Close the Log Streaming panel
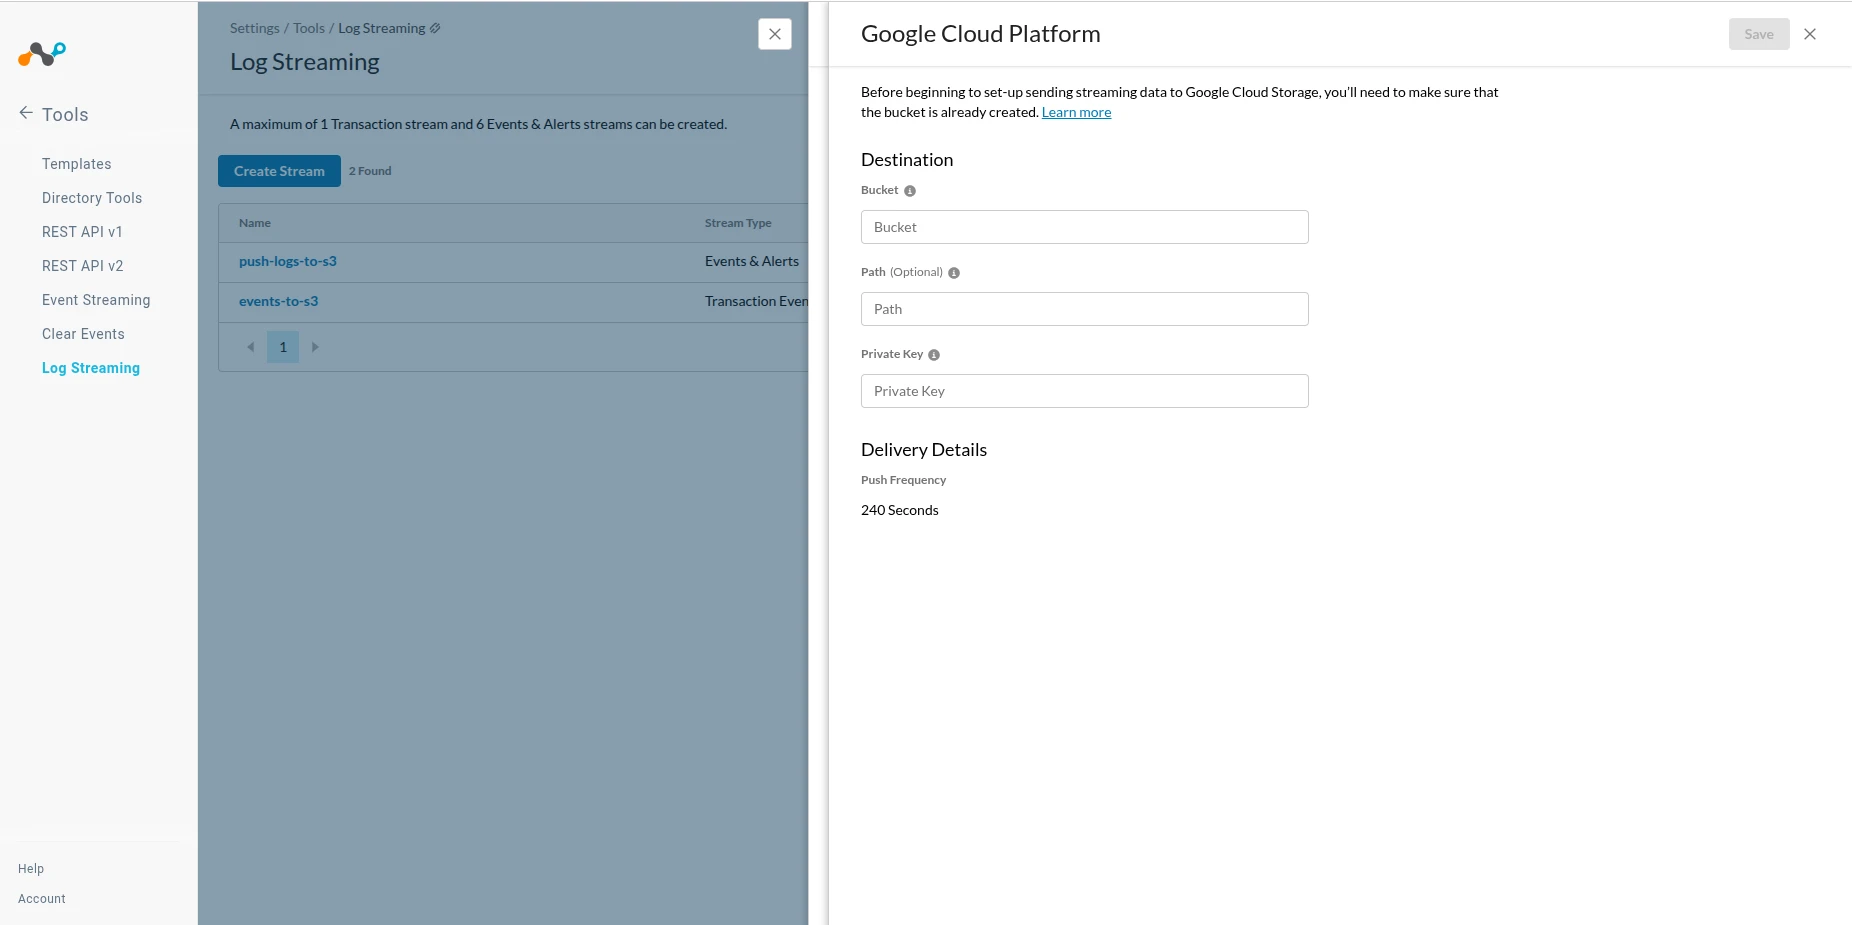Viewport: 1852px width, 925px height. click(775, 34)
